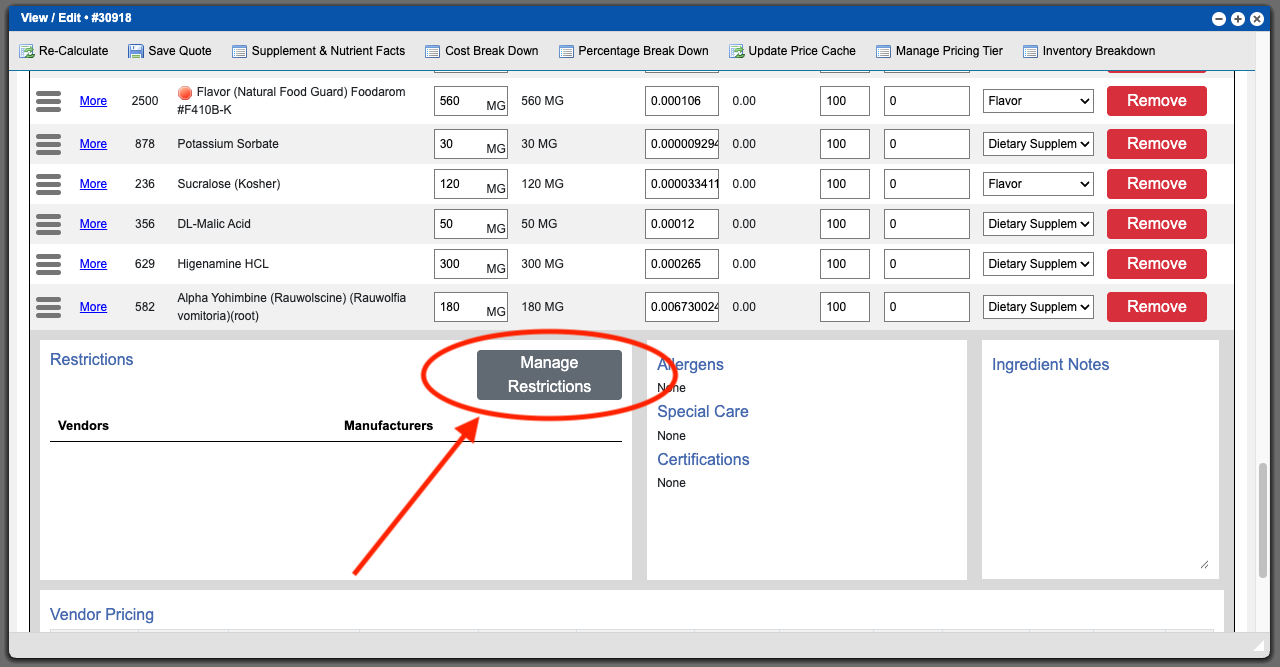Image resolution: width=1280 pixels, height=667 pixels.
Task: Click the vertical scrollbar thumb
Action: coord(1263,518)
